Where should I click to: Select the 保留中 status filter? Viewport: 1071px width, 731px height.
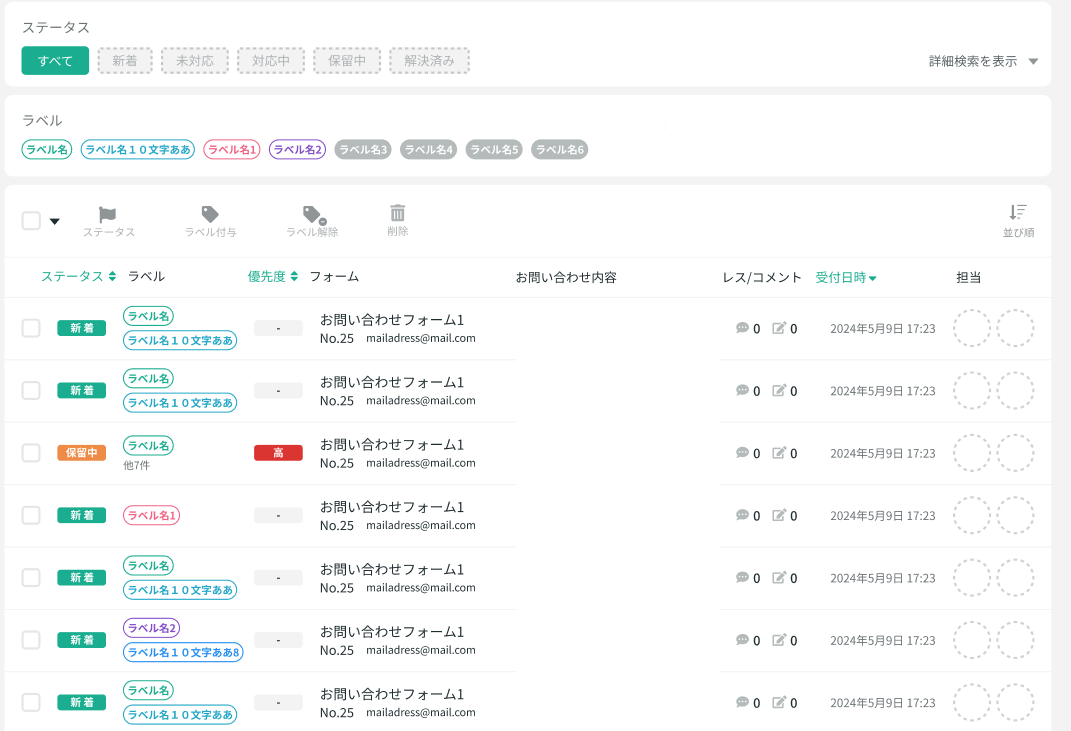(347, 61)
